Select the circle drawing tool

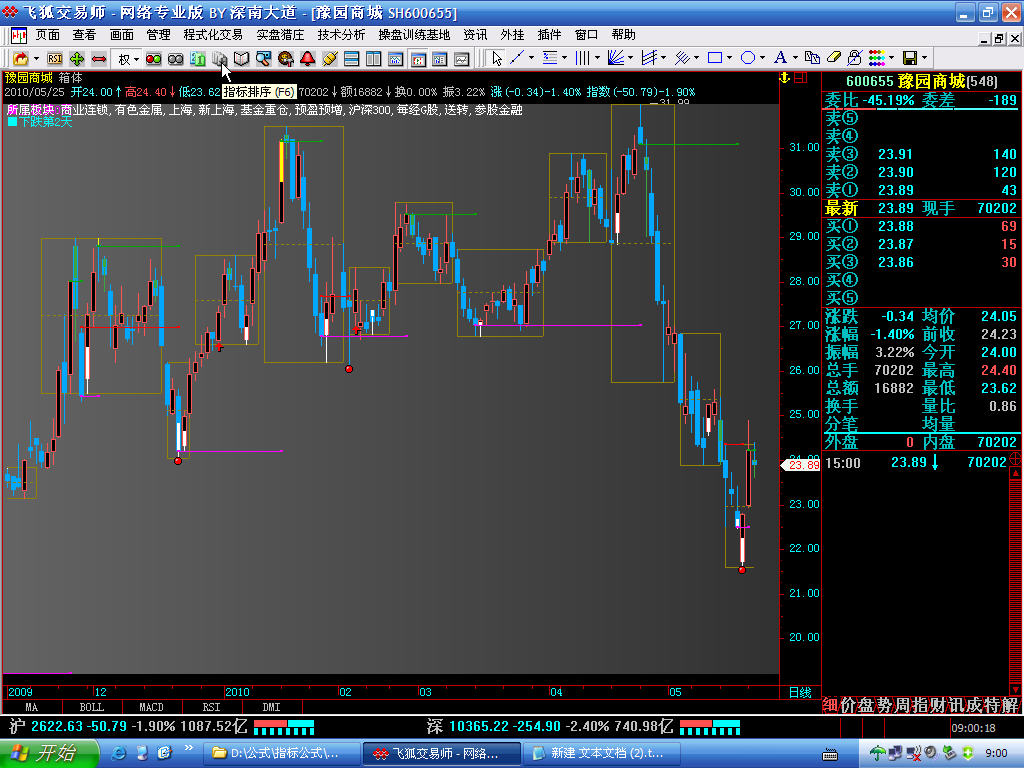[748, 58]
